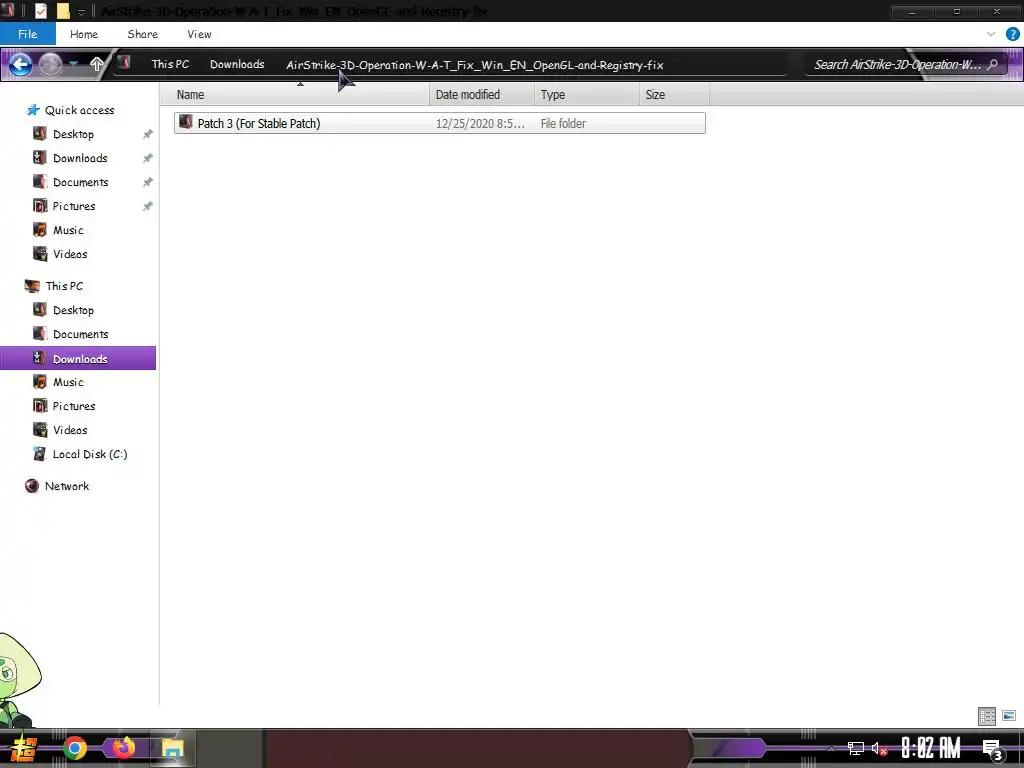Screen dimensions: 1024x768
Task: Switch to Details view layout icon
Action: 987,716
